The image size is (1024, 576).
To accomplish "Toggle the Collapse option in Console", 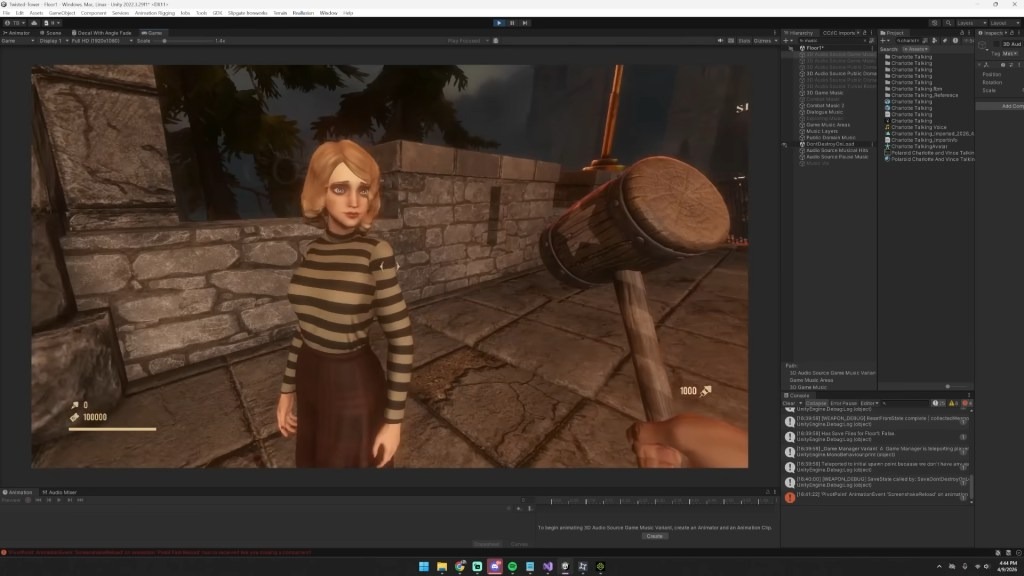I will click(x=816, y=403).
